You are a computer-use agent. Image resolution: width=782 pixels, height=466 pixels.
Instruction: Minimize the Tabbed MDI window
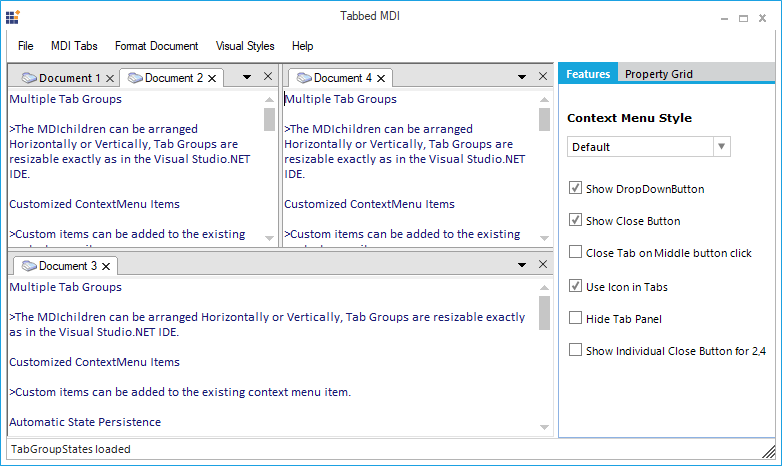[x=724, y=18]
